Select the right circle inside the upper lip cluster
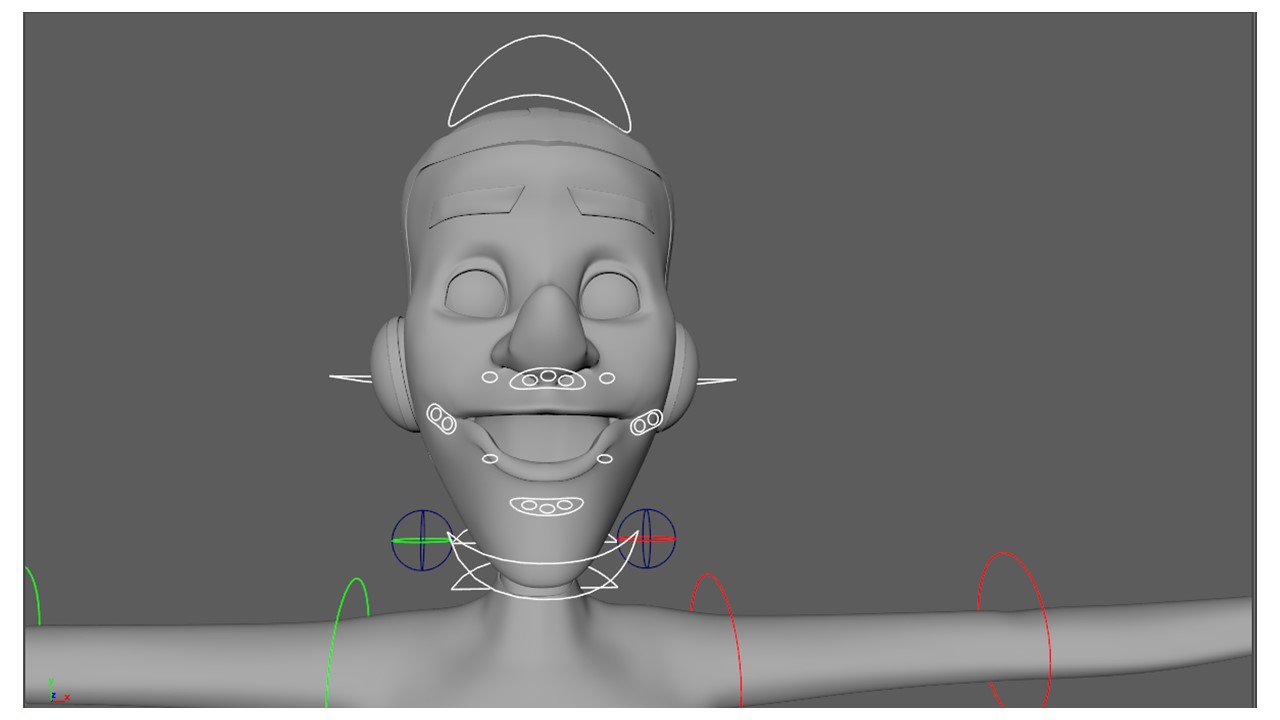 (x=566, y=381)
